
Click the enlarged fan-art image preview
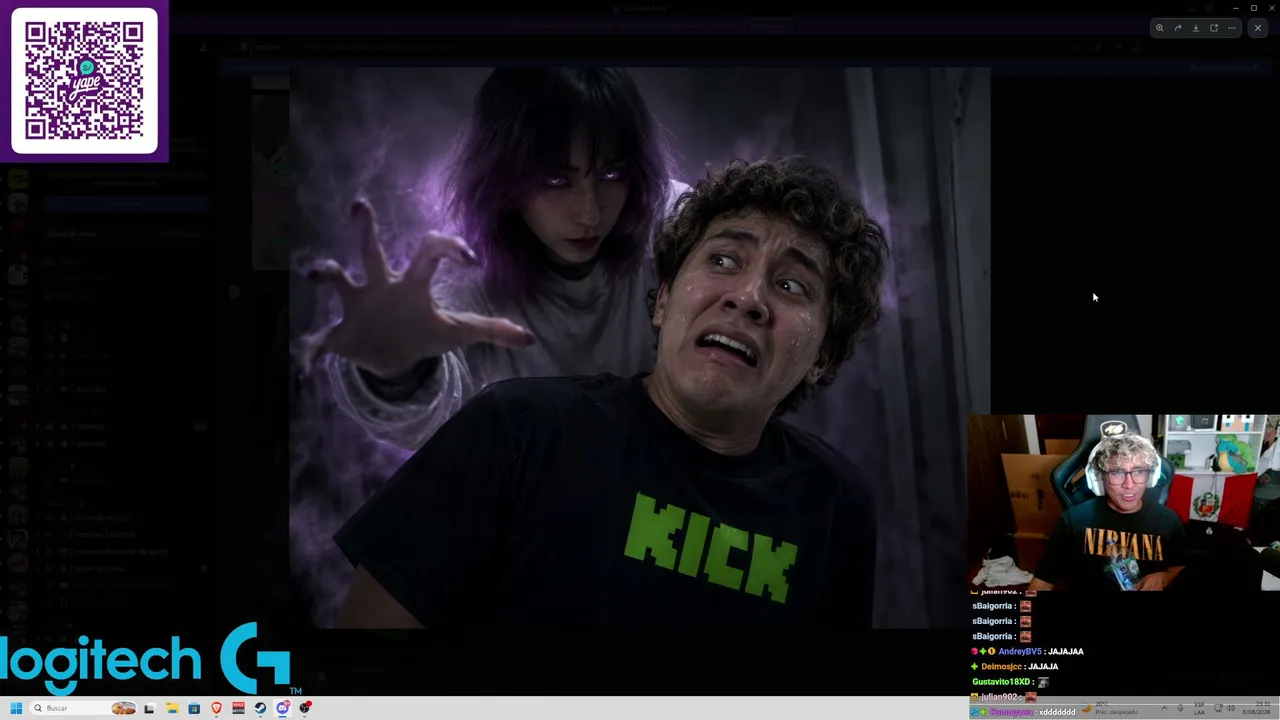point(640,348)
